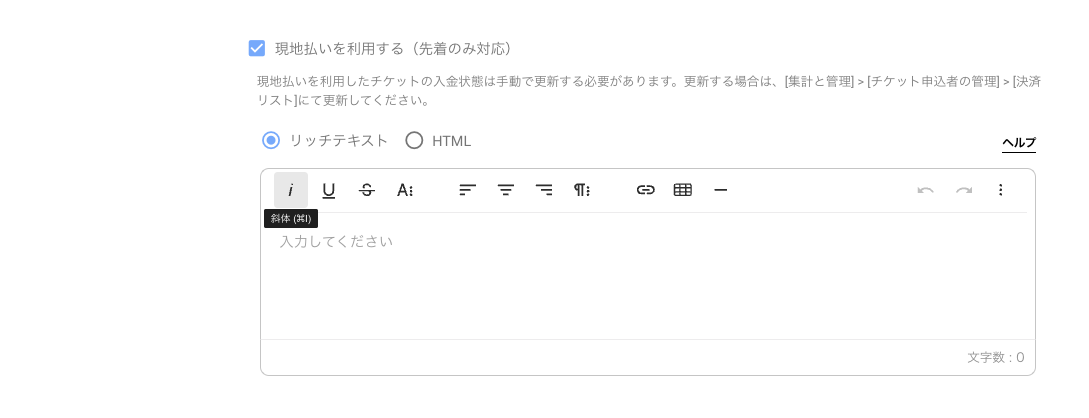The image size is (1089, 418).
Task: Undo the last edit
Action: [x=925, y=190]
